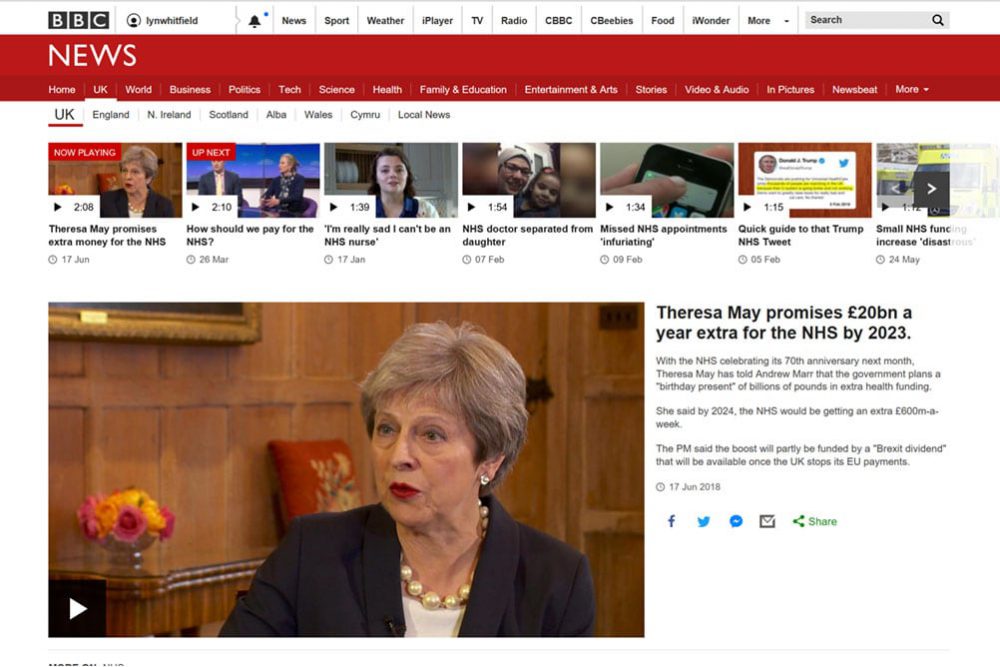
Task: Play the 2:10 'How should we pay' clip
Action: click(253, 180)
